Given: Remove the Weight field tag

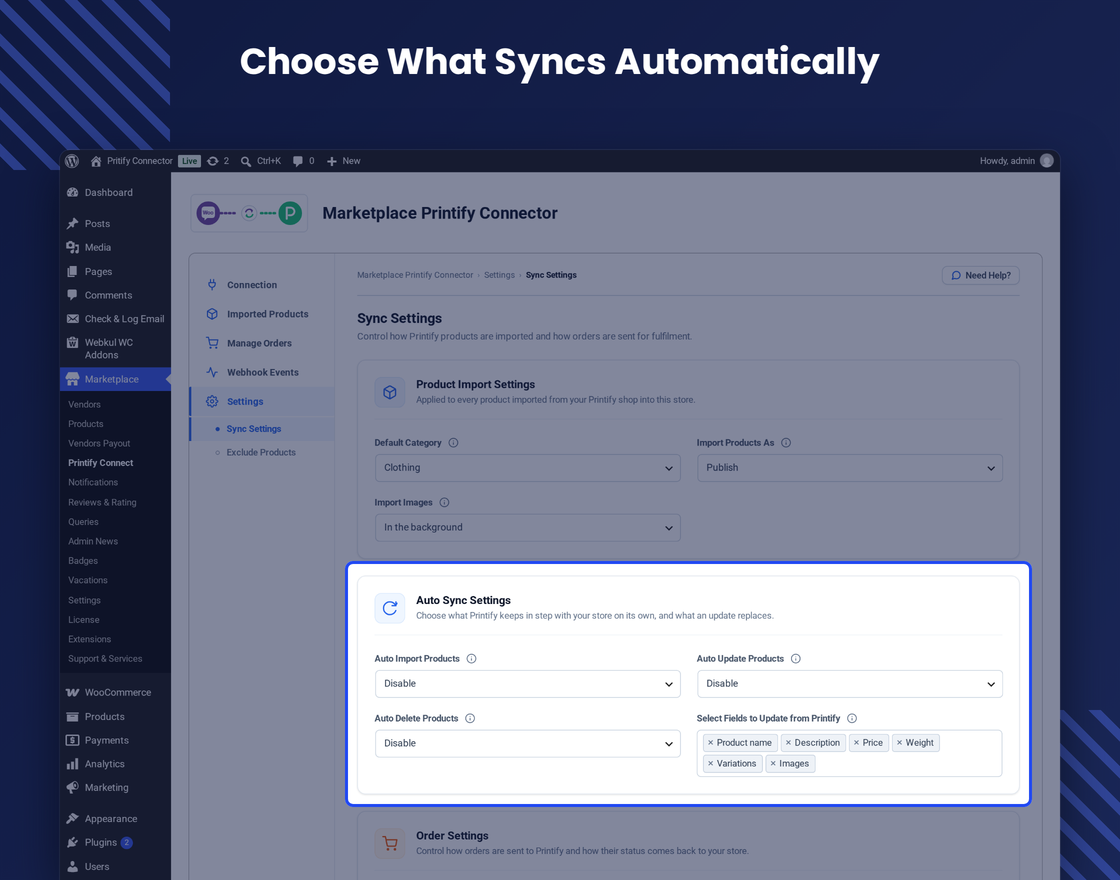Looking at the screenshot, I should pyautogui.click(x=899, y=743).
